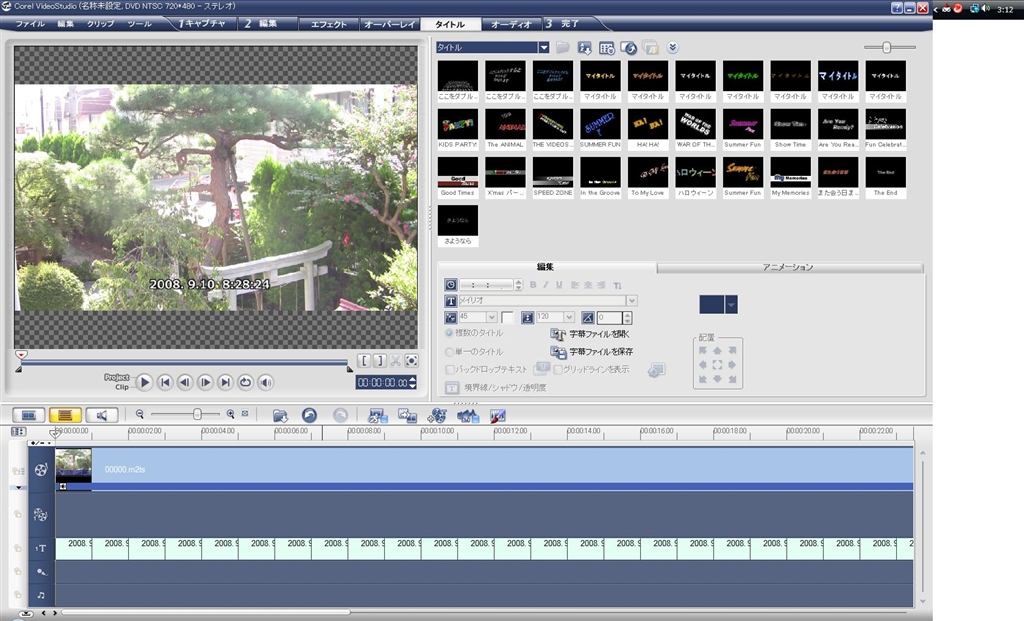Select the Audio view speaker icon
Screen dimensions: 1024x621
click(101, 414)
